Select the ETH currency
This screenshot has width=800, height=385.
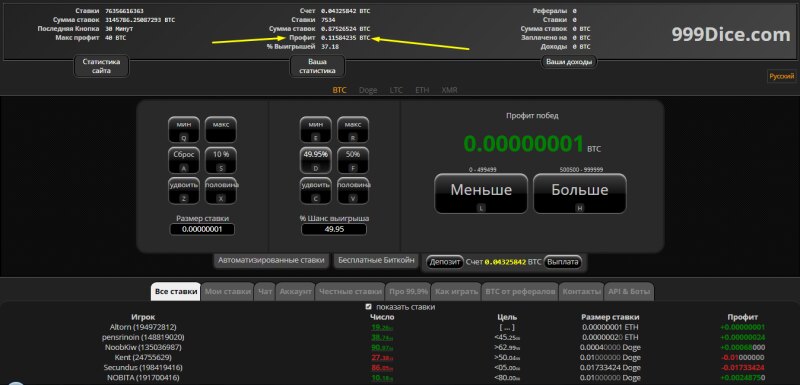click(x=422, y=90)
